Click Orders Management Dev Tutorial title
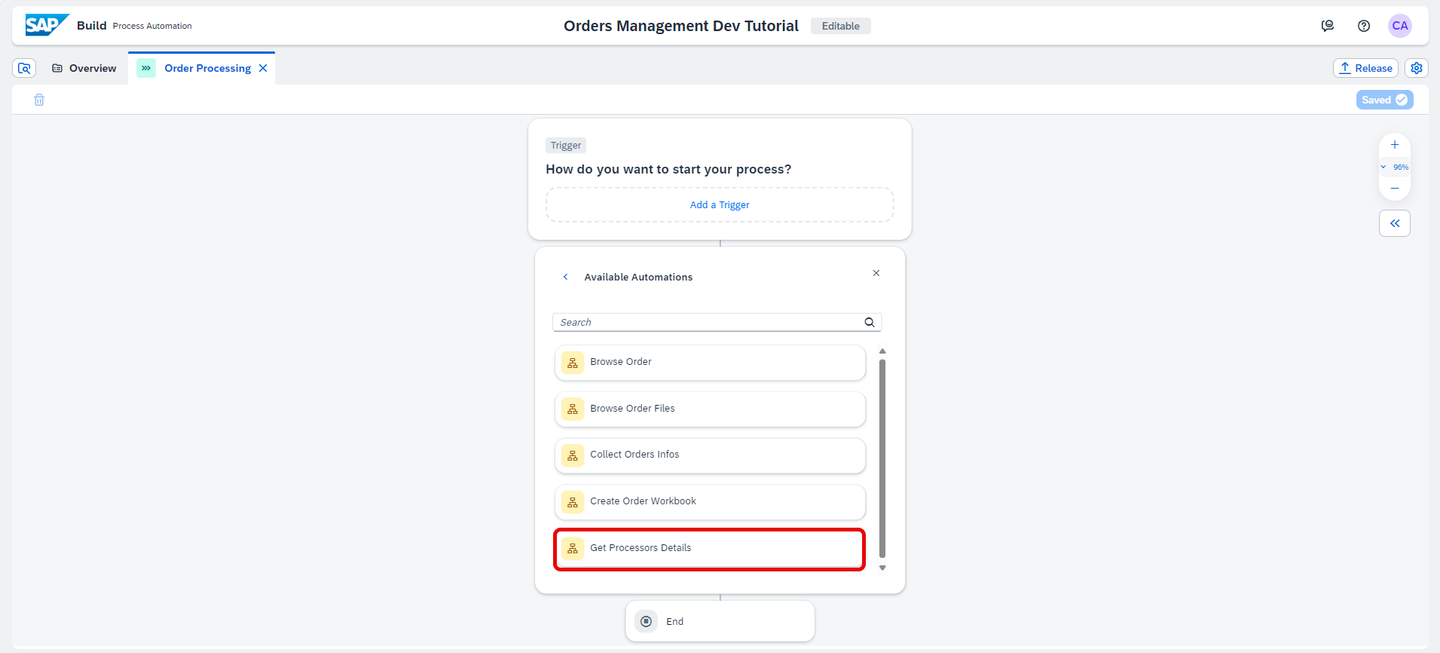The height and width of the screenshot is (653, 1440). pyautogui.click(x=681, y=26)
